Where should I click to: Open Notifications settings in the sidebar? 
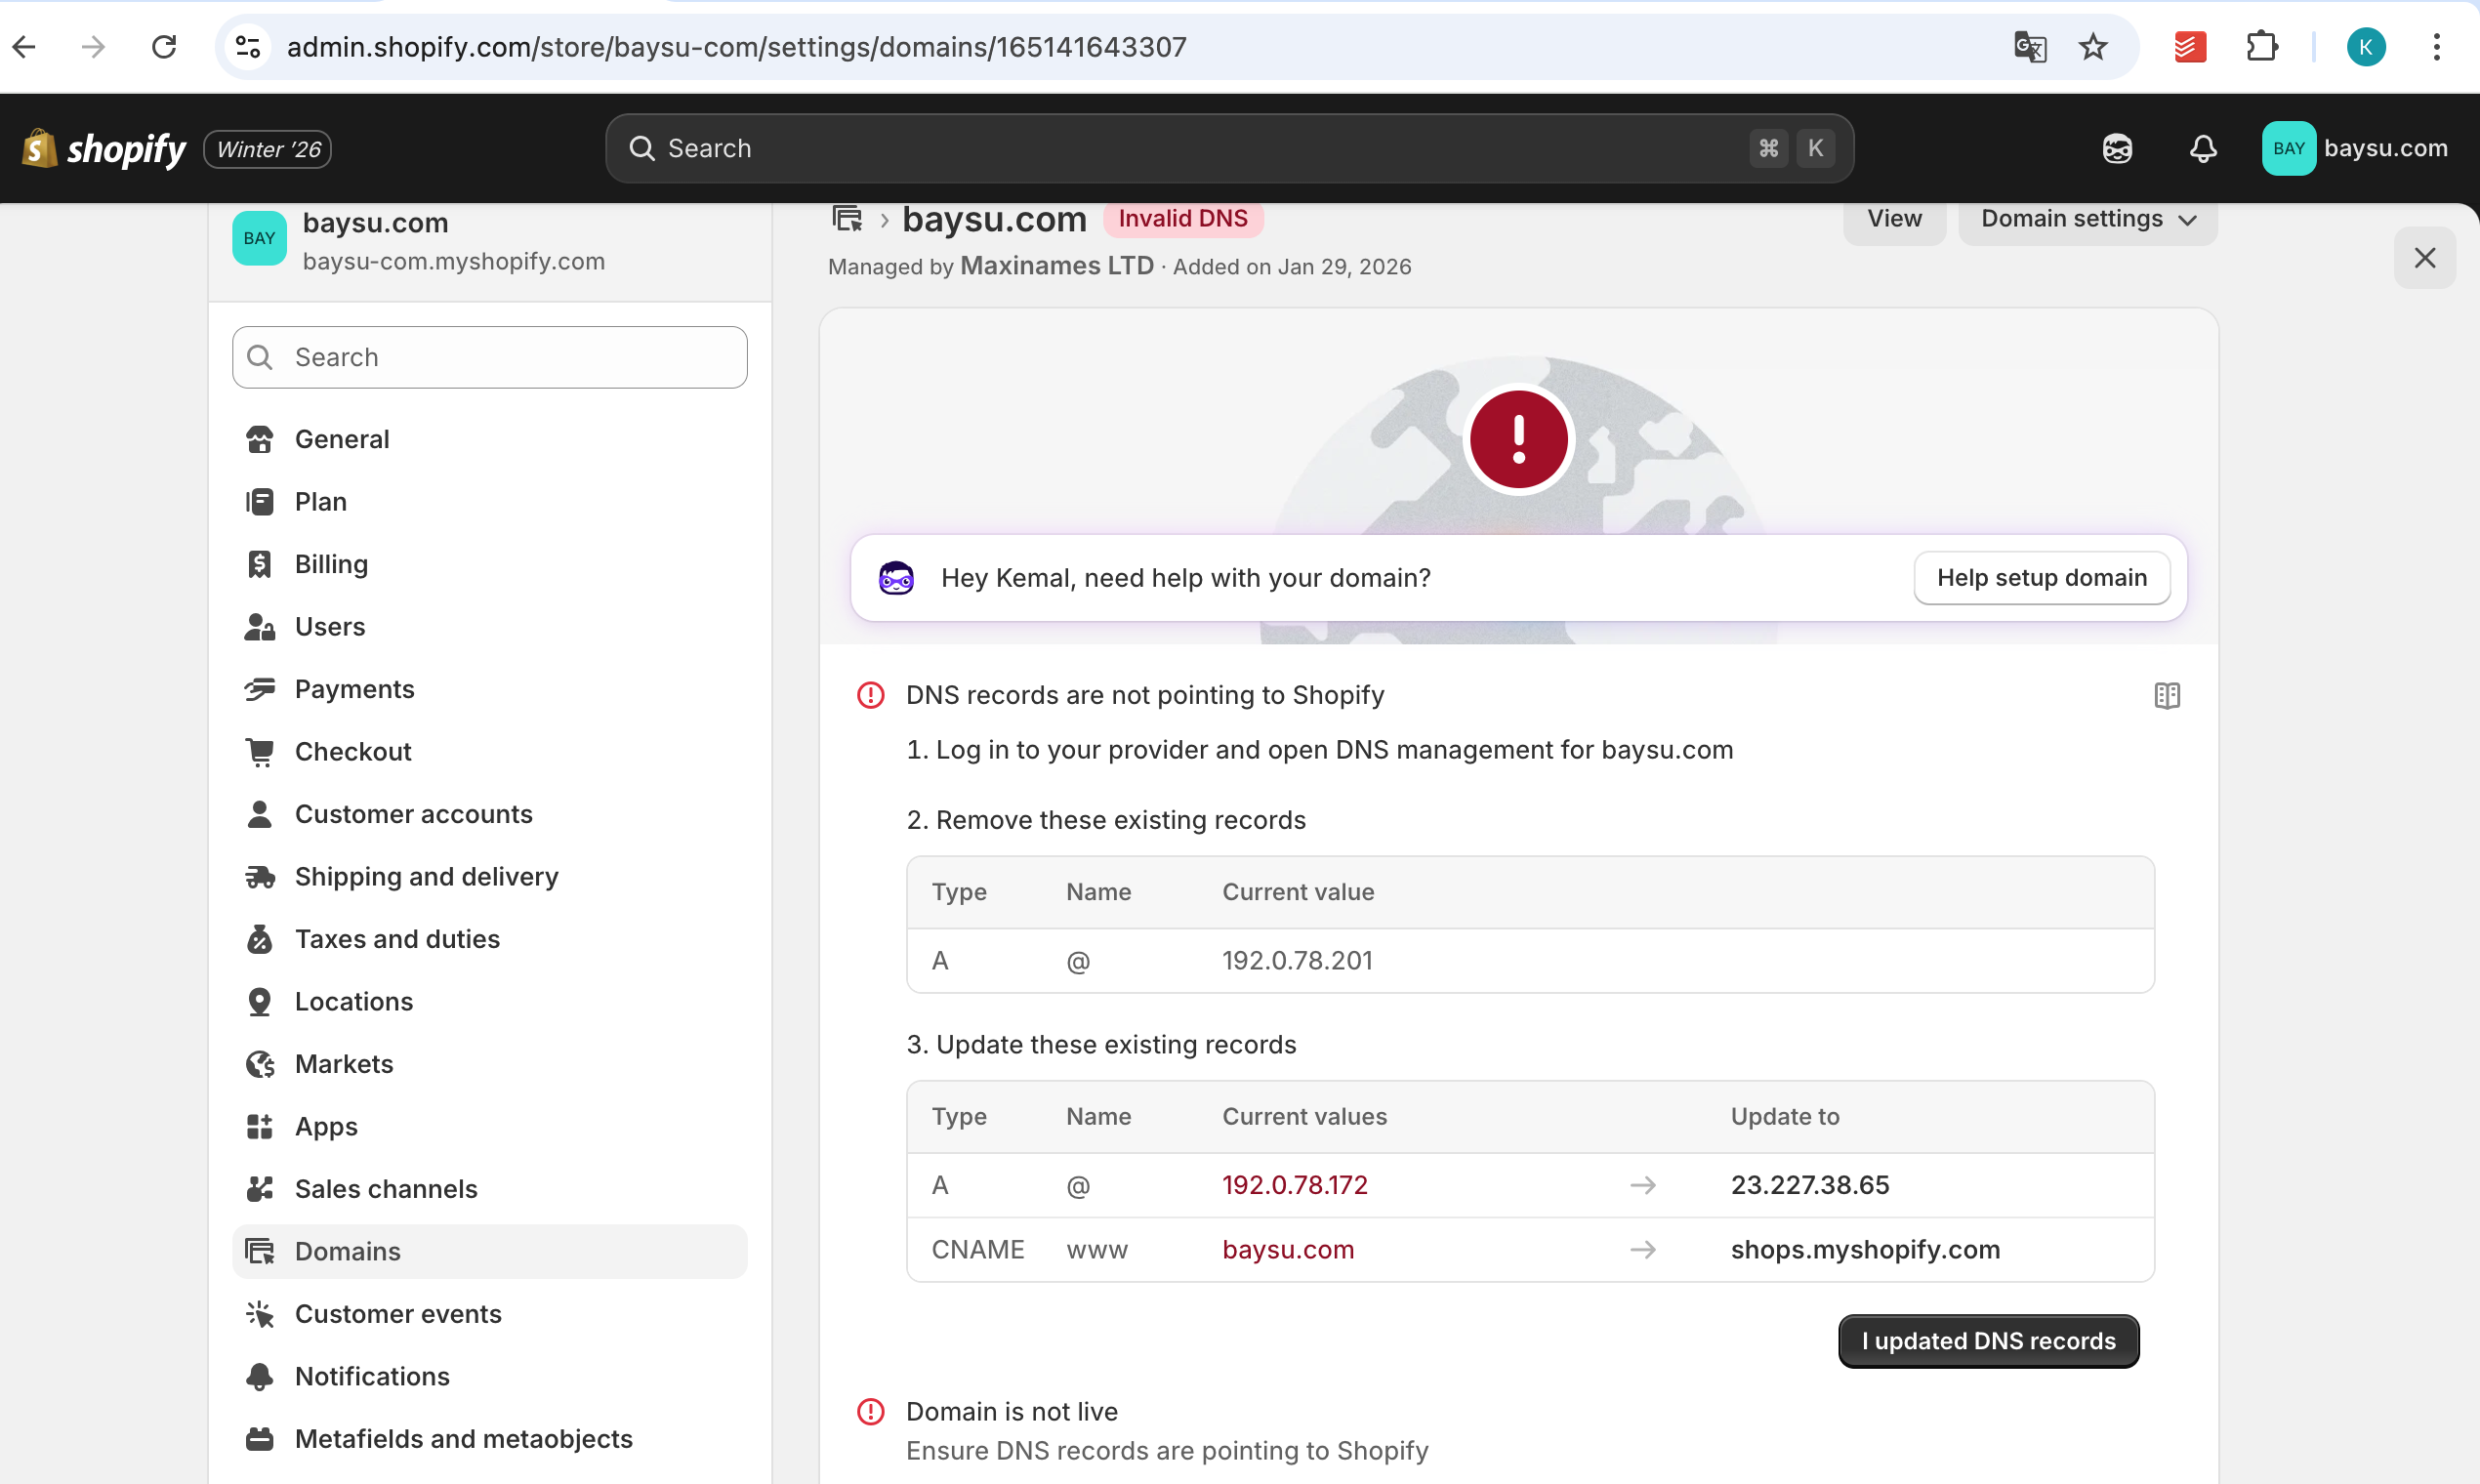tap(490, 1377)
